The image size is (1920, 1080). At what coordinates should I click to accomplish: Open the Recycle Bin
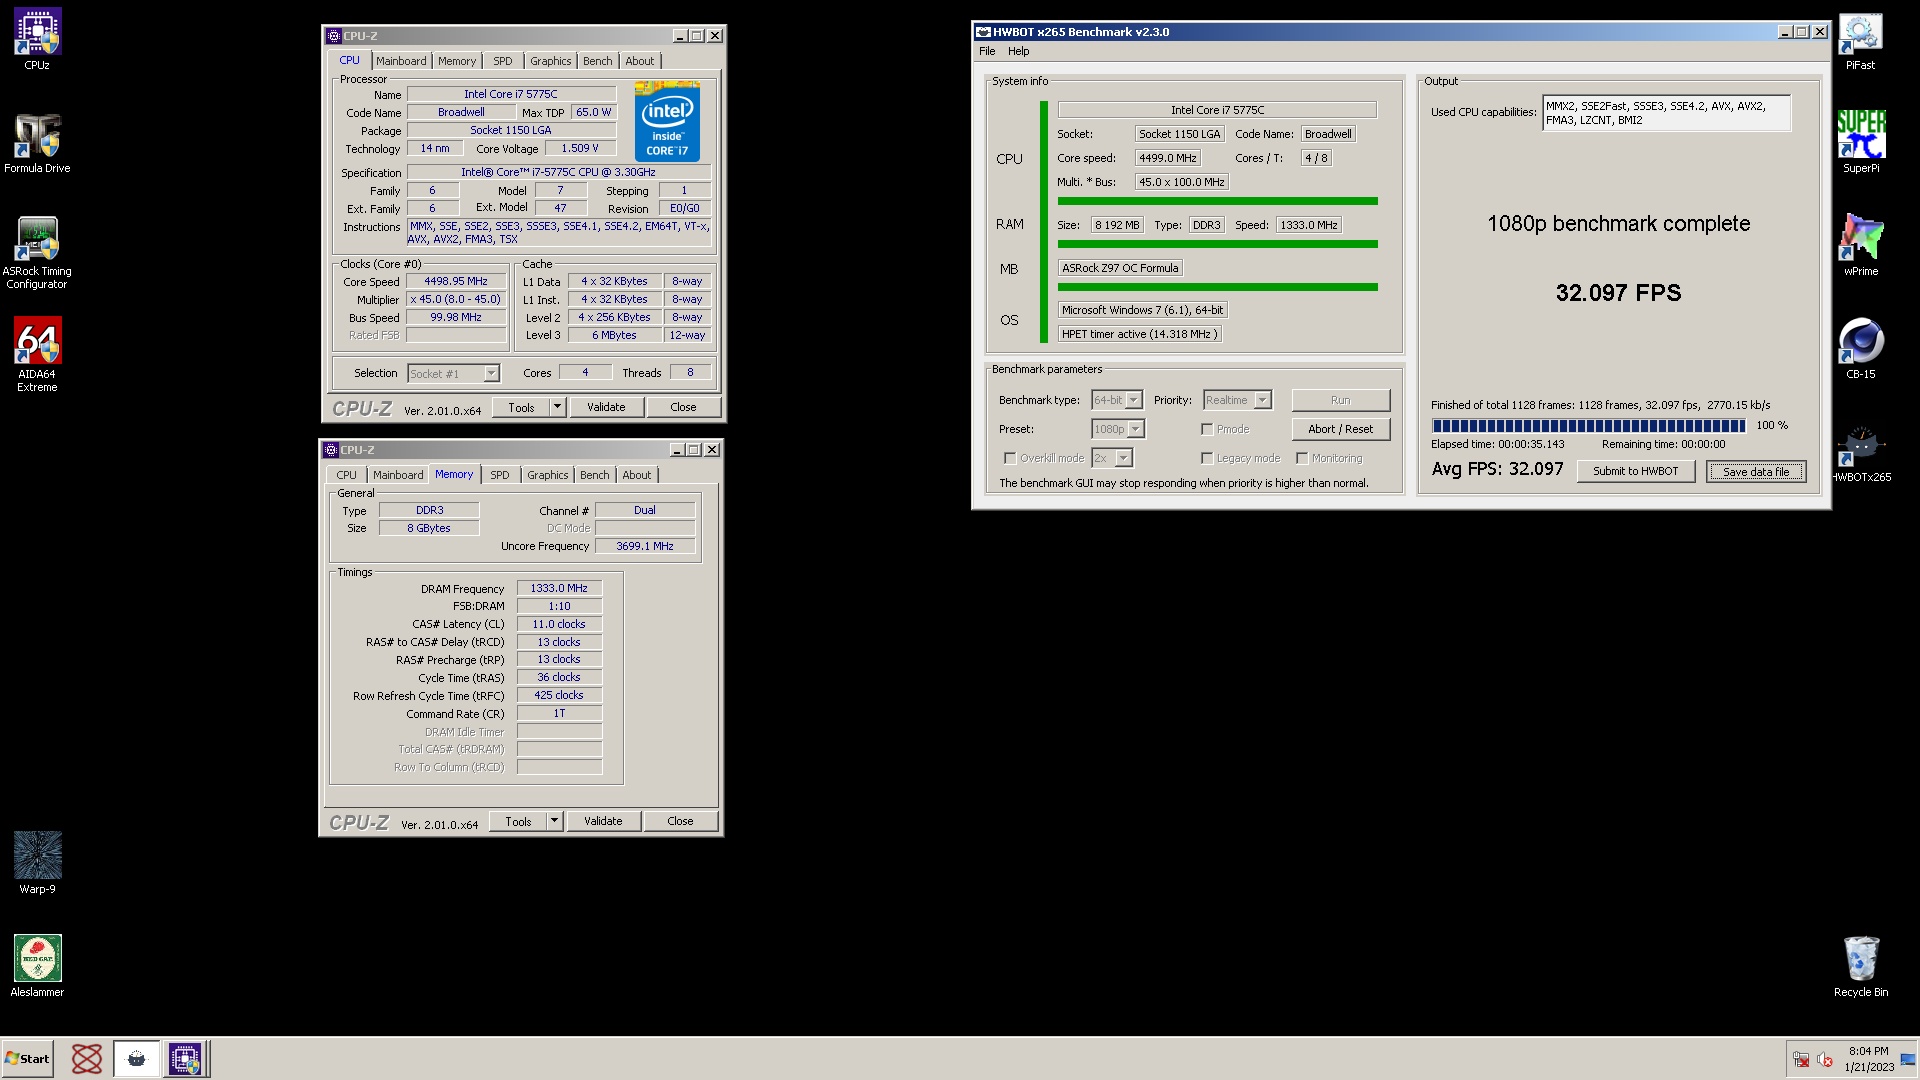(x=1860, y=966)
